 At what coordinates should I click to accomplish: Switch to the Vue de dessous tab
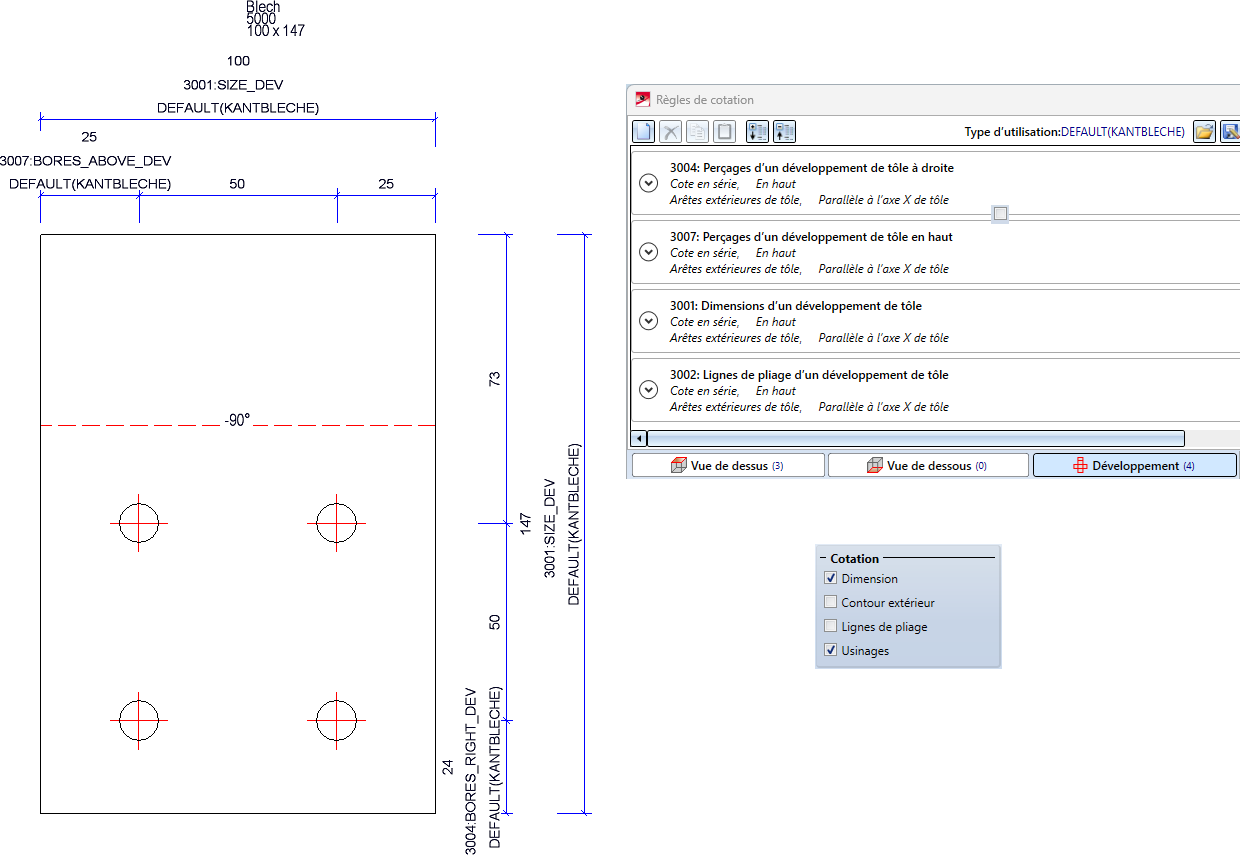pos(928,466)
